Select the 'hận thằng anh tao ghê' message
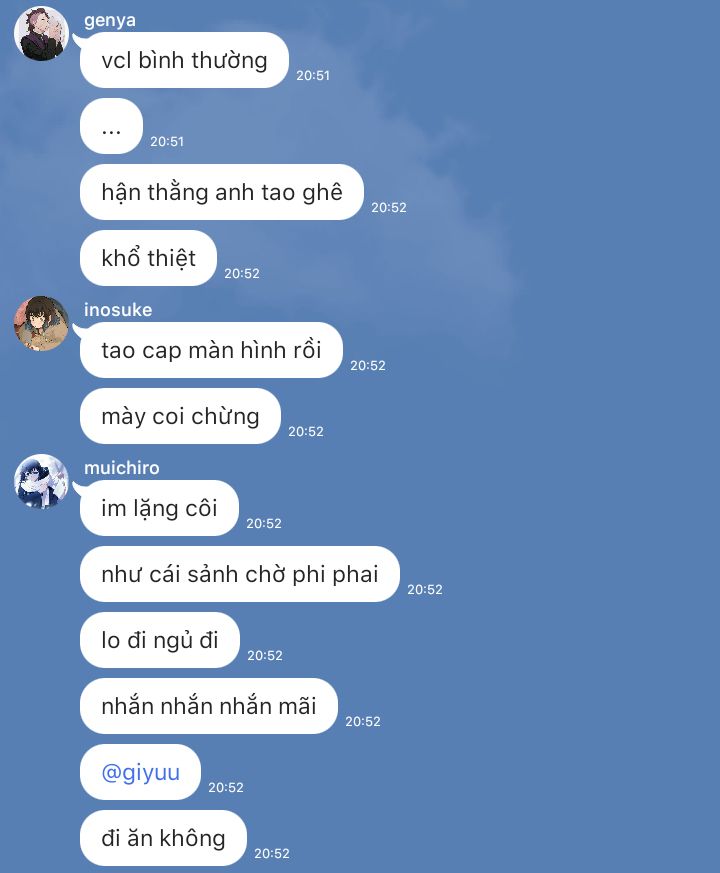This screenshot has height=873, width=720. point(222,192)
